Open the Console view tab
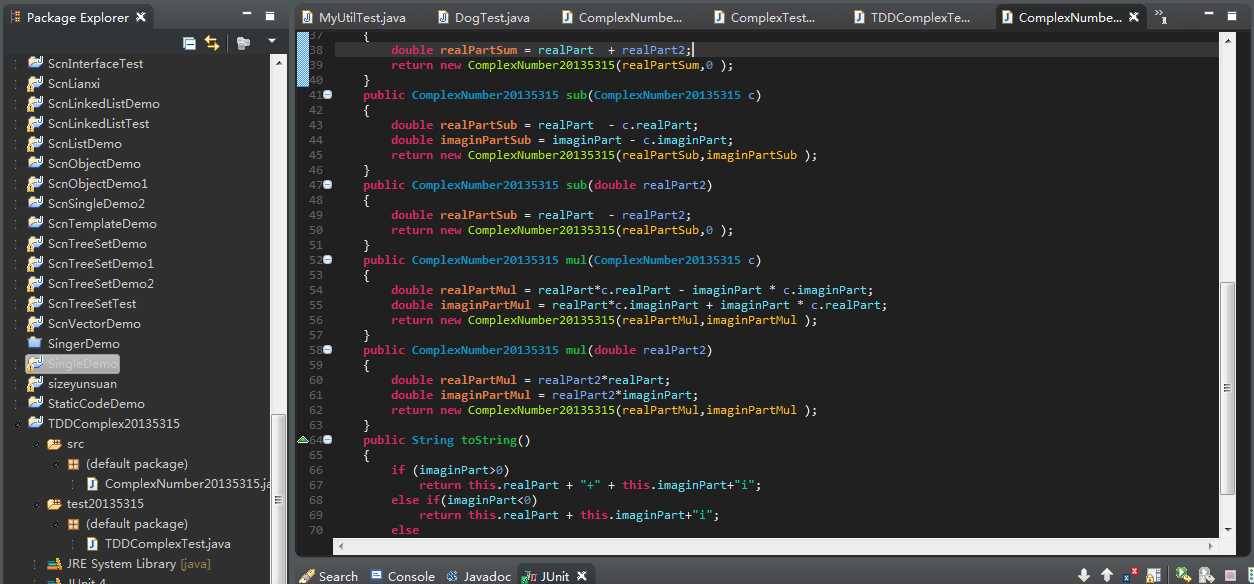 pyautogui.click(x=403, y=576)
